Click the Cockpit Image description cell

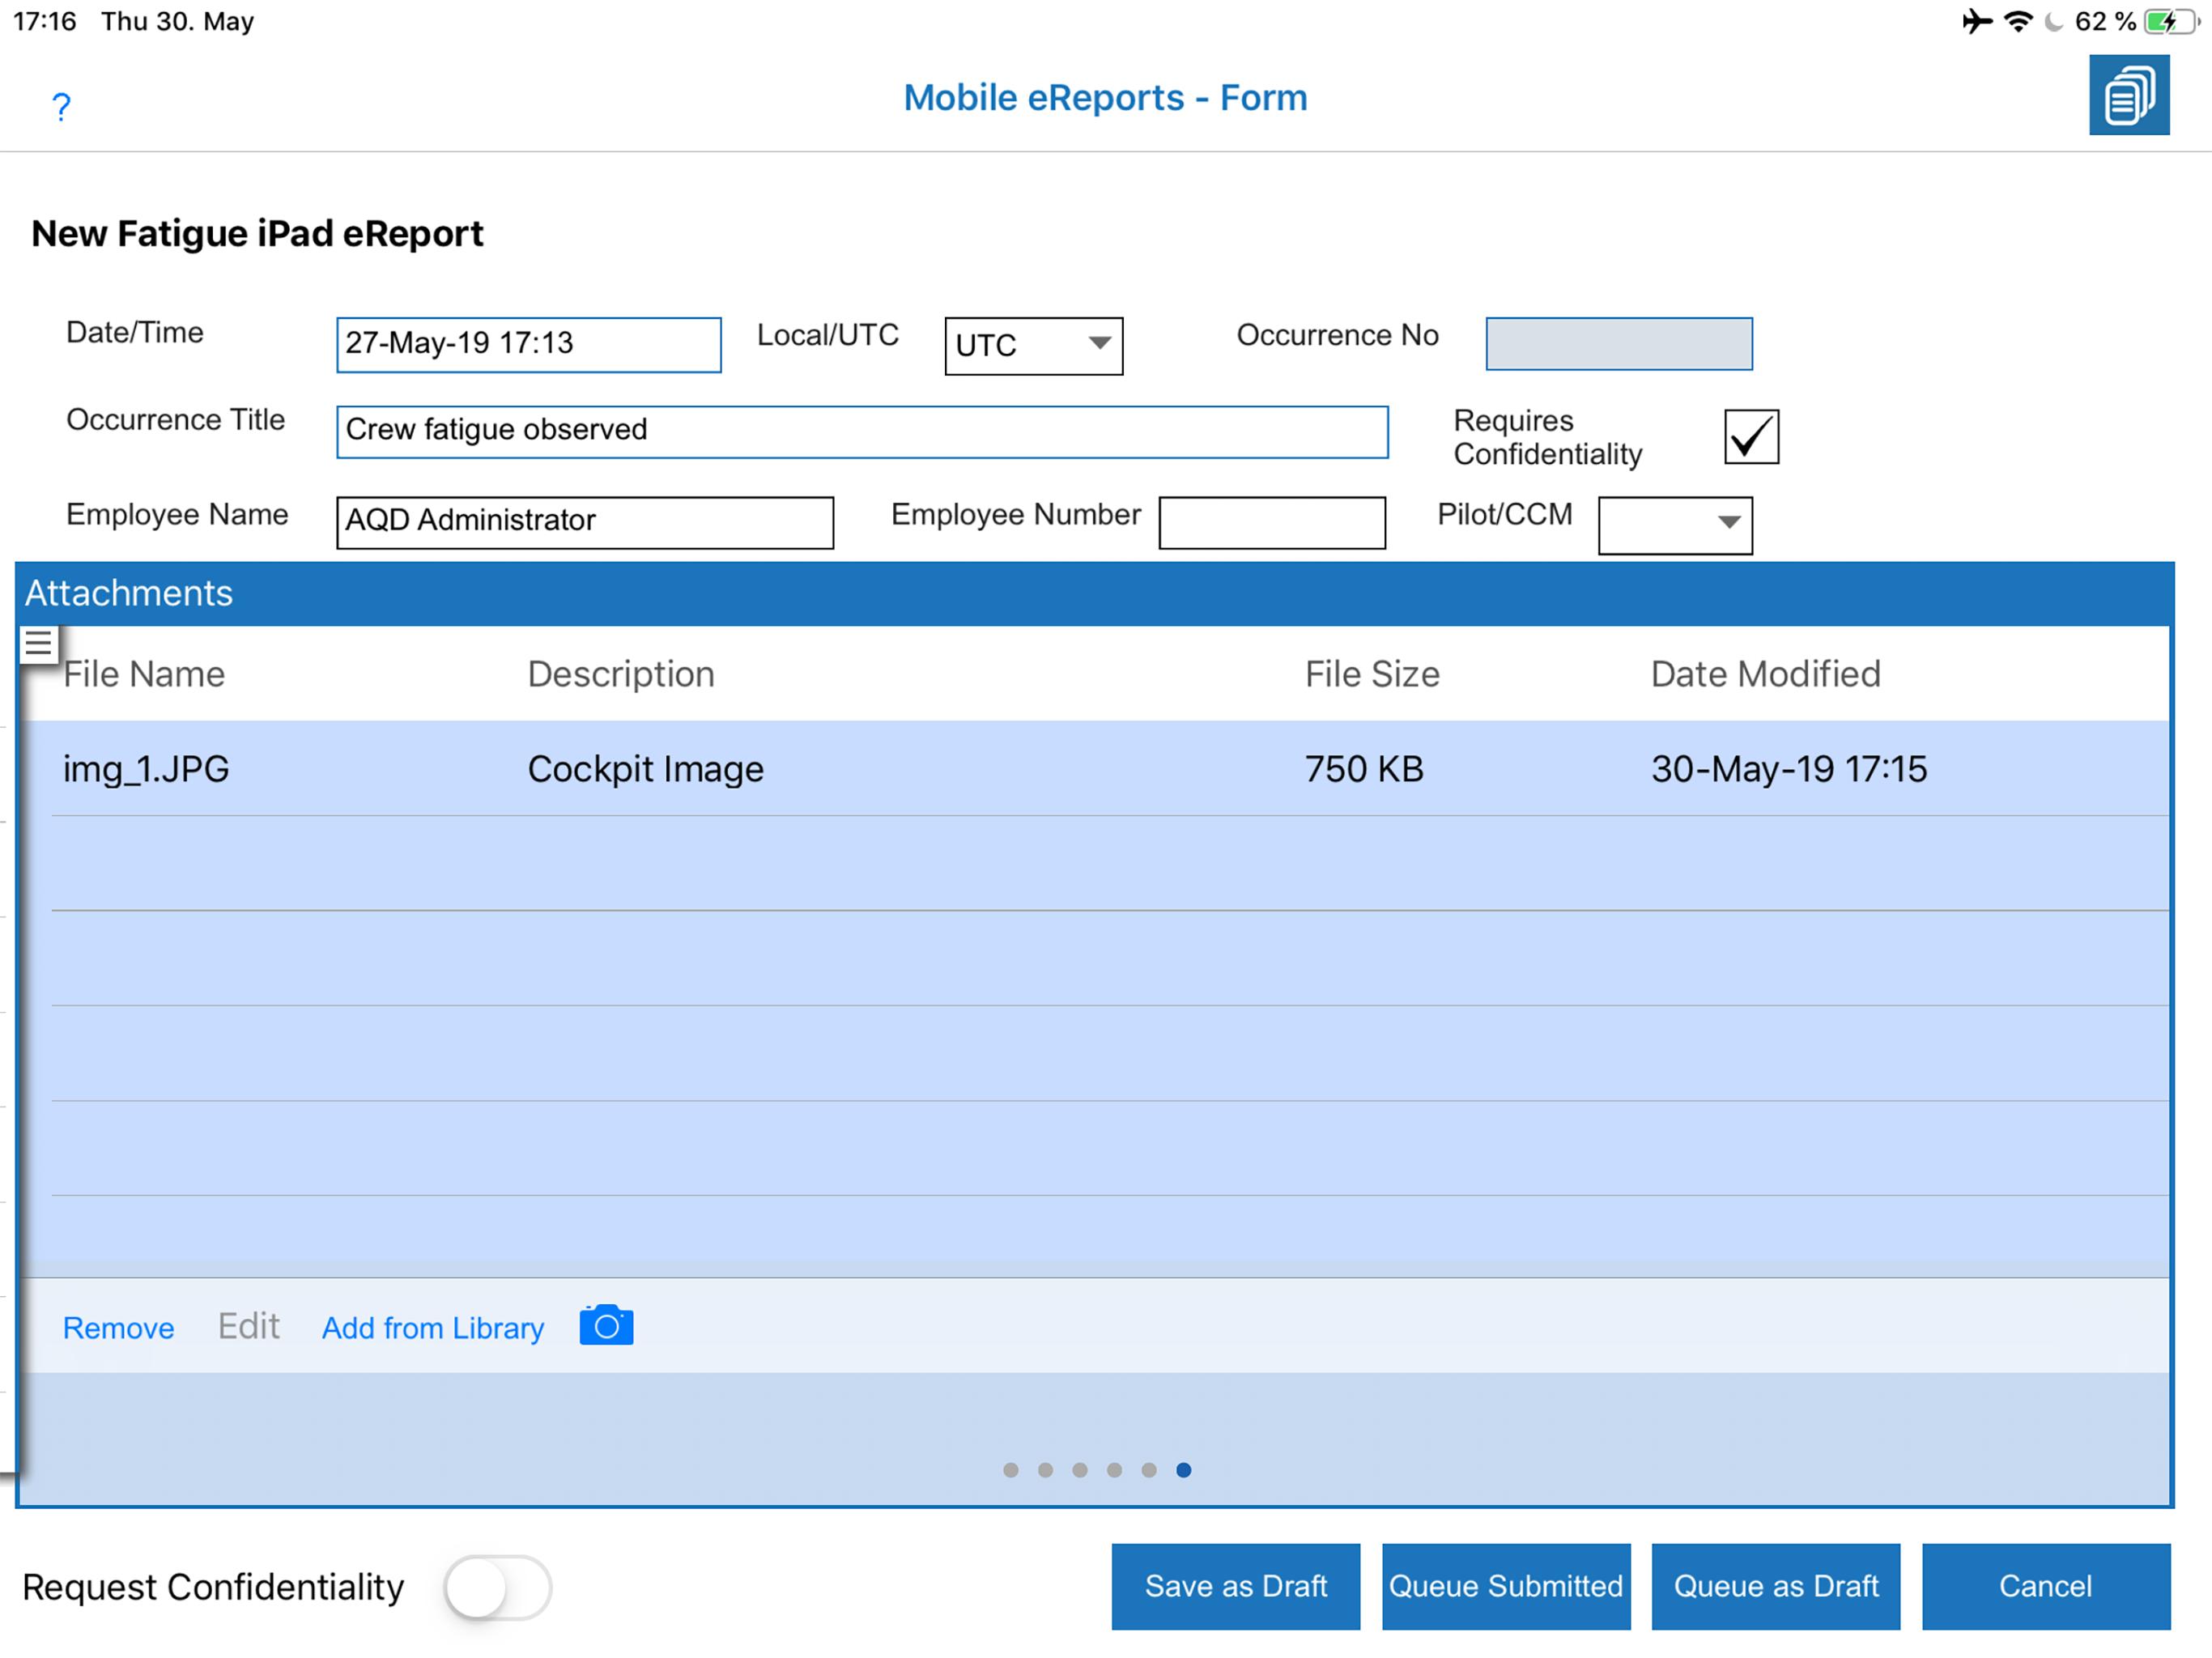tap(645, 769)
